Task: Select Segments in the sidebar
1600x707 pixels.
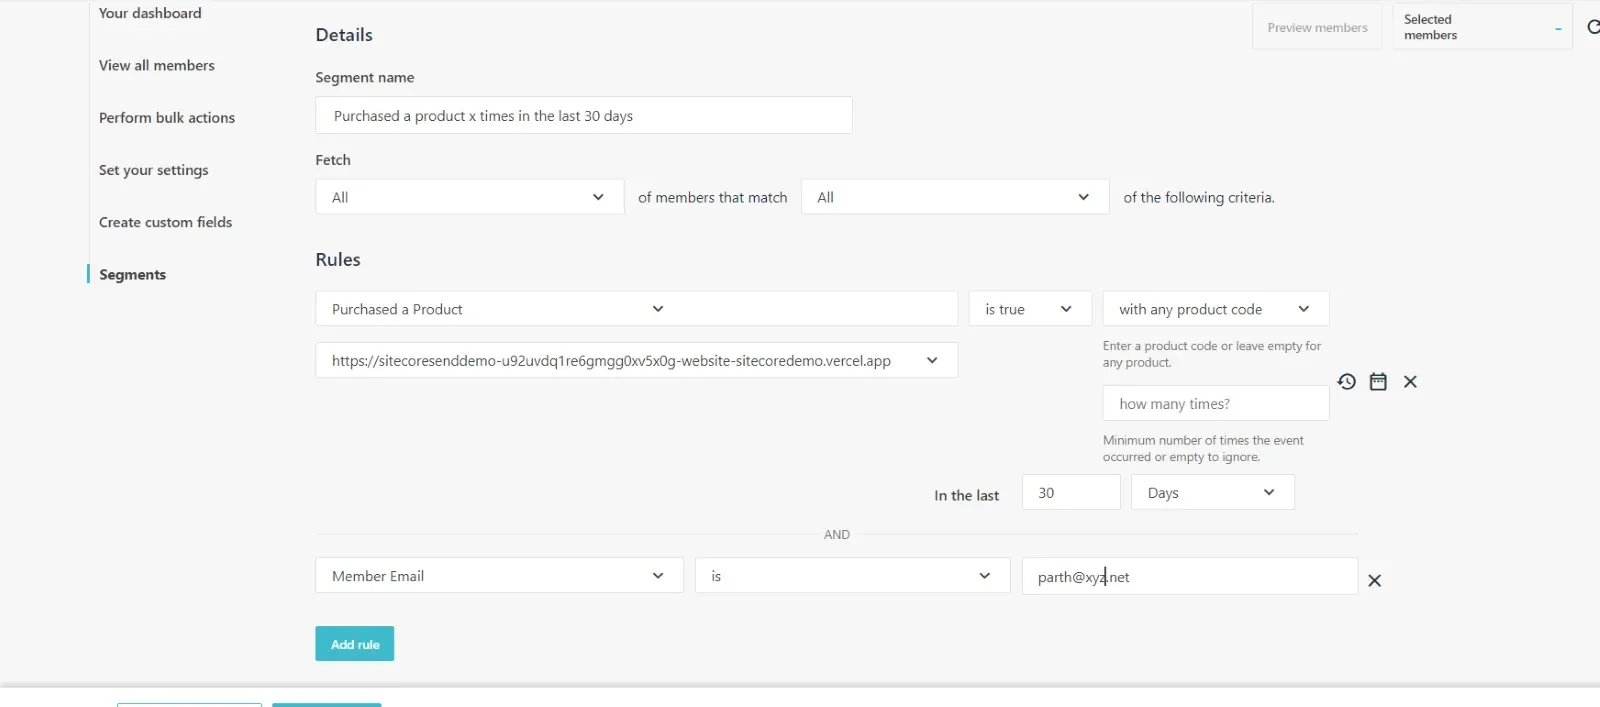Action: (x=132, y=274)
